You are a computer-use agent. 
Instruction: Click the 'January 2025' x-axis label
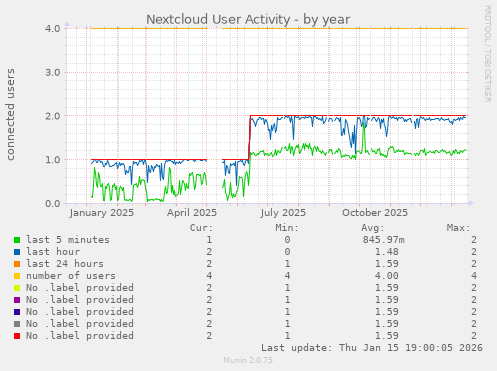click(x=102, y=213)
